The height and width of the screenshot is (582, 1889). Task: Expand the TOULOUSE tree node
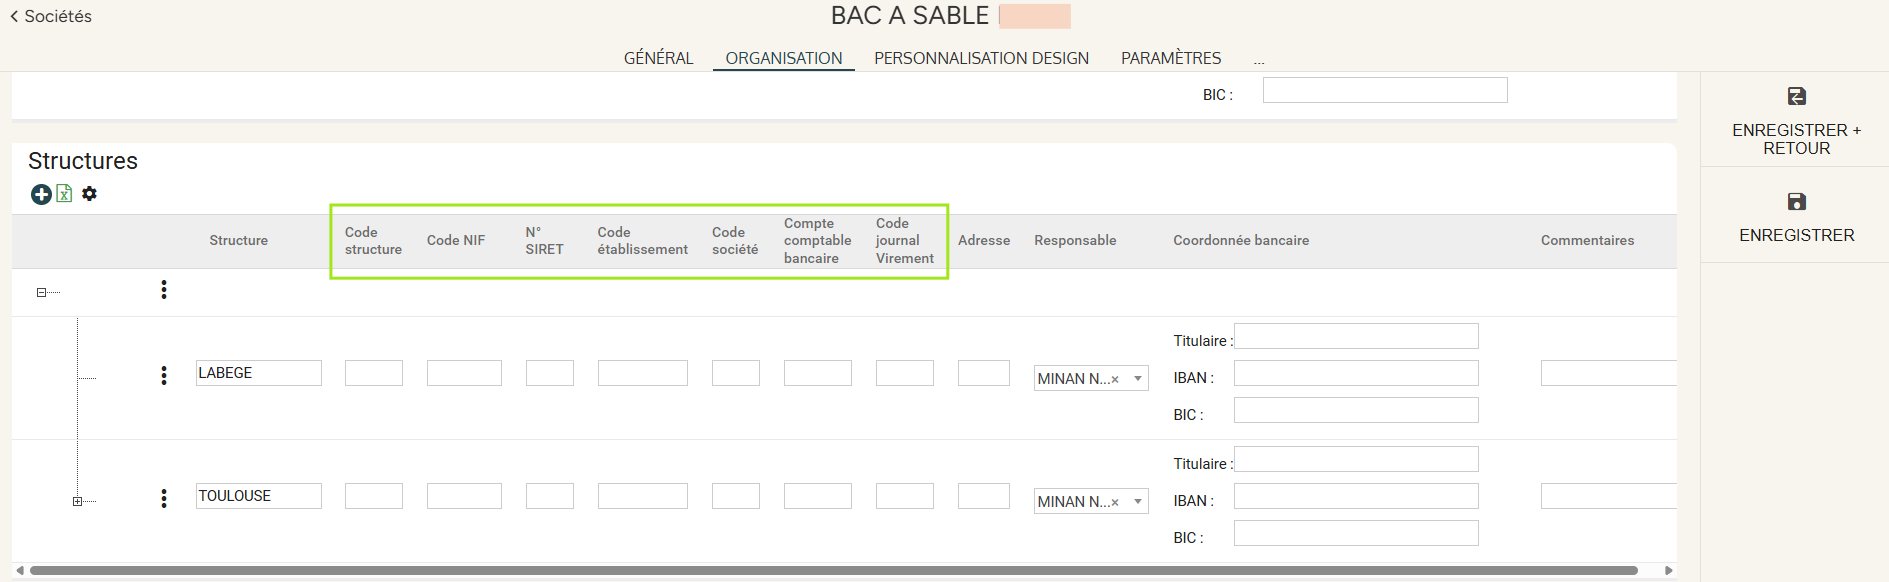click(77, 501)
